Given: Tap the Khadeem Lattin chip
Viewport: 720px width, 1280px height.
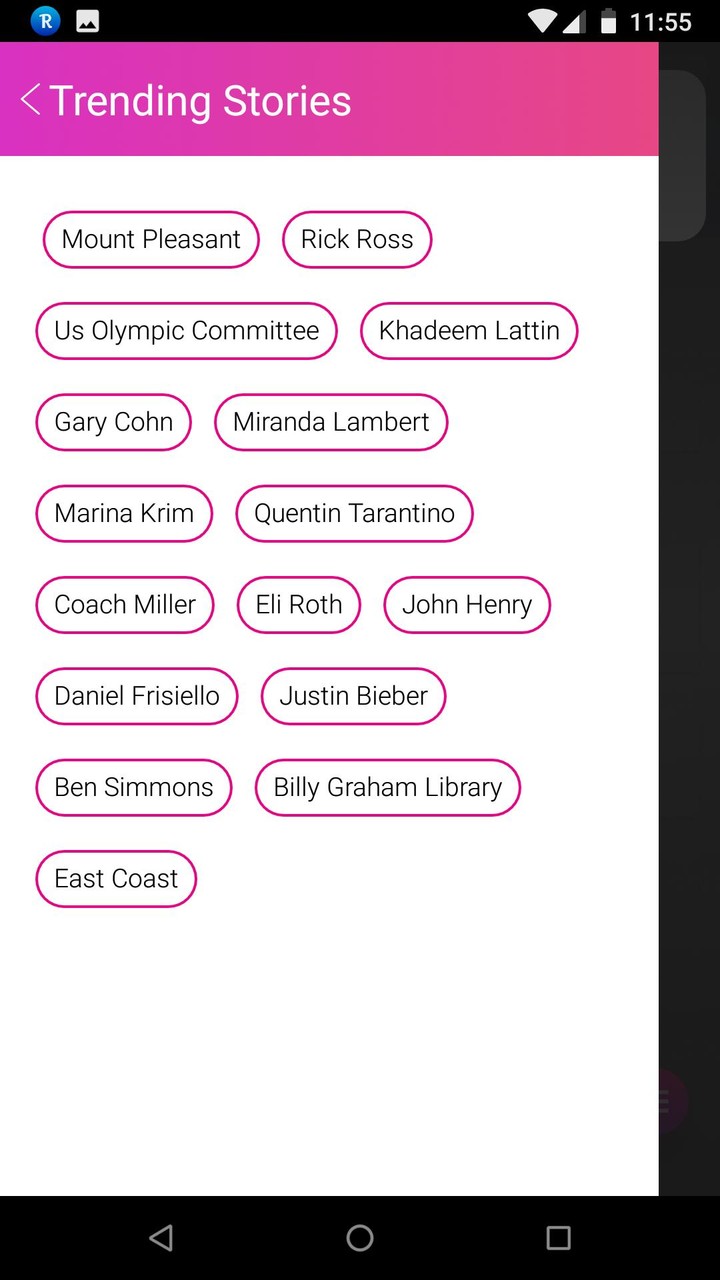Looking at the screenshot, I should point(469,331).
